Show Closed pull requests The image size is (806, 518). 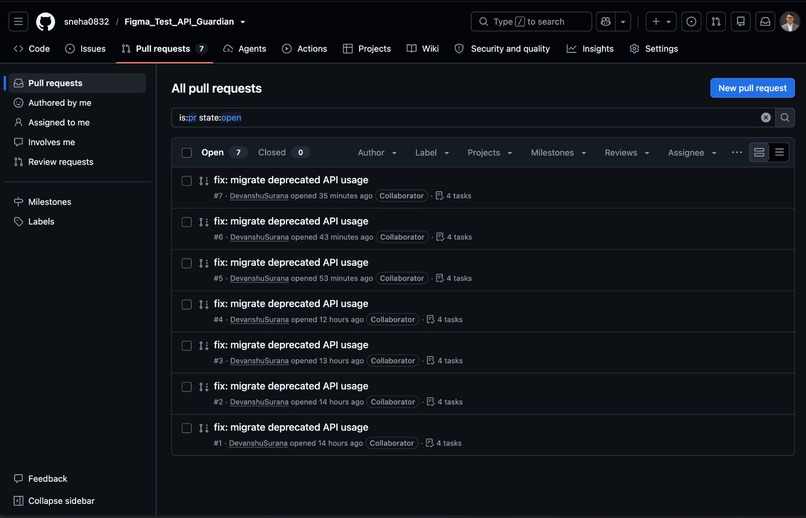[284, 153]
